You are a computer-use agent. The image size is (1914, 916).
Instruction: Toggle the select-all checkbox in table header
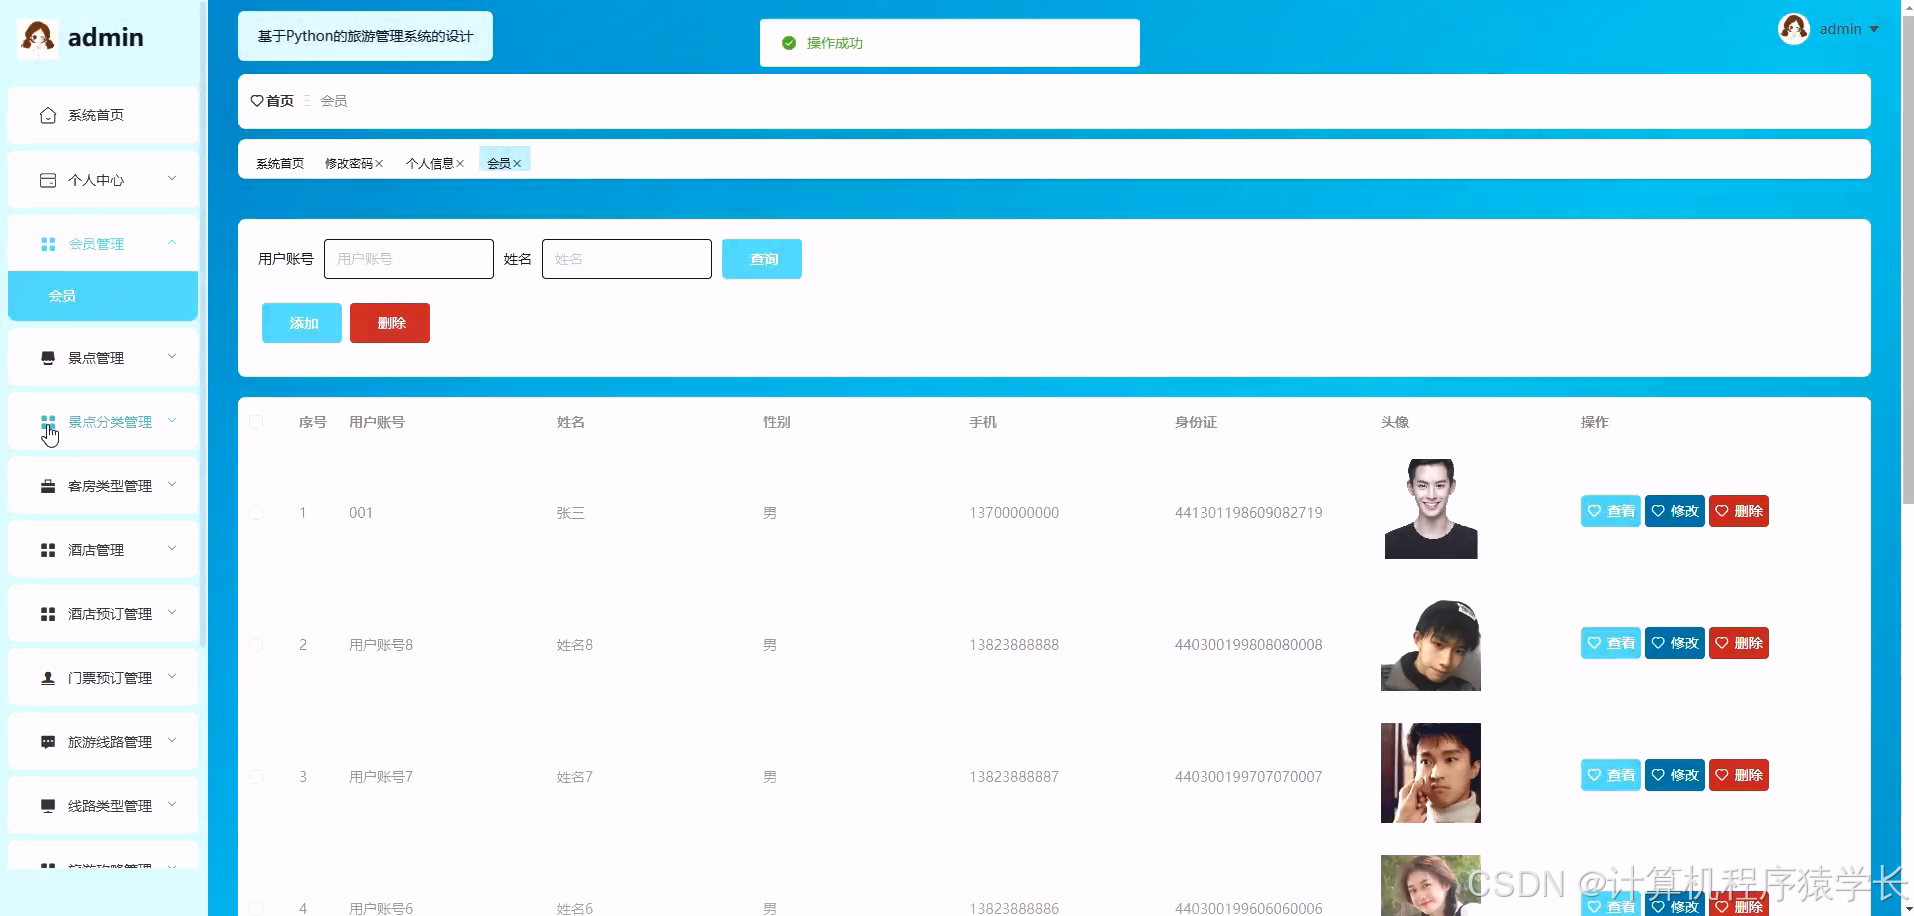pos(256,422)
